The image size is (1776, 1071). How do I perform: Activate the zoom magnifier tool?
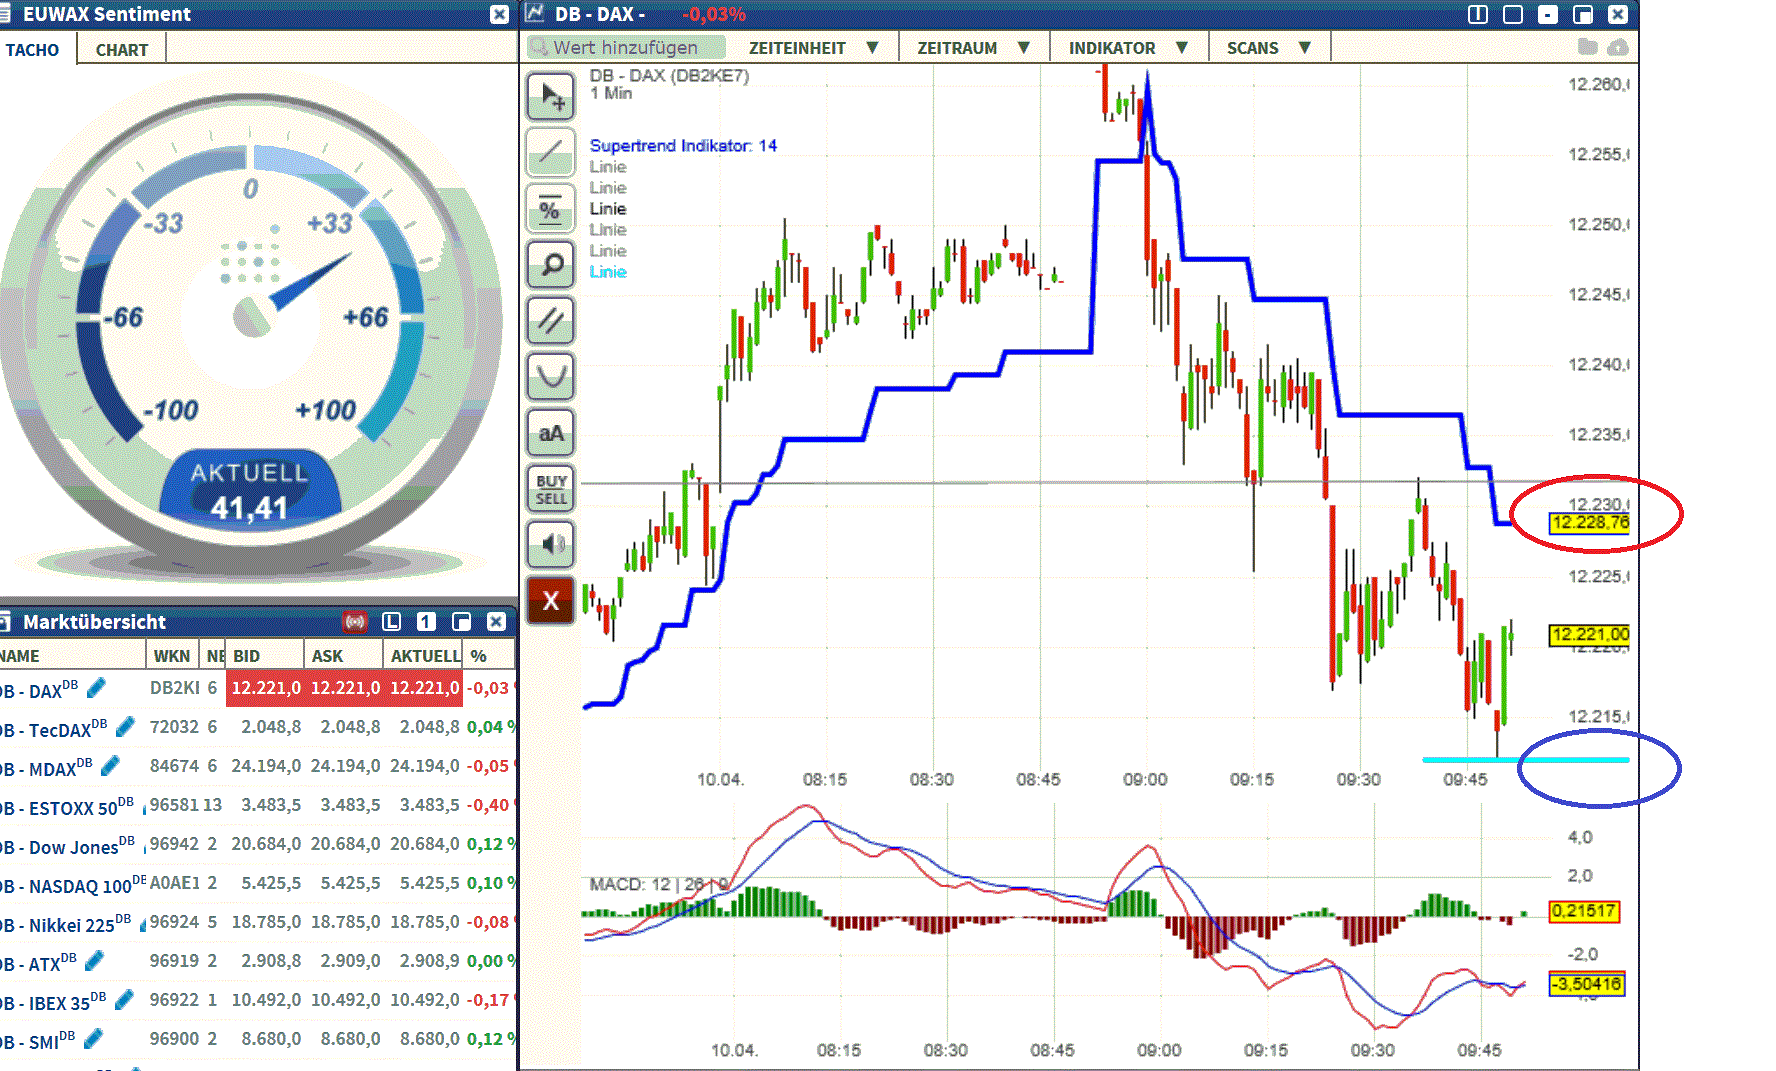pyautogui.click(x=550, y=265)
